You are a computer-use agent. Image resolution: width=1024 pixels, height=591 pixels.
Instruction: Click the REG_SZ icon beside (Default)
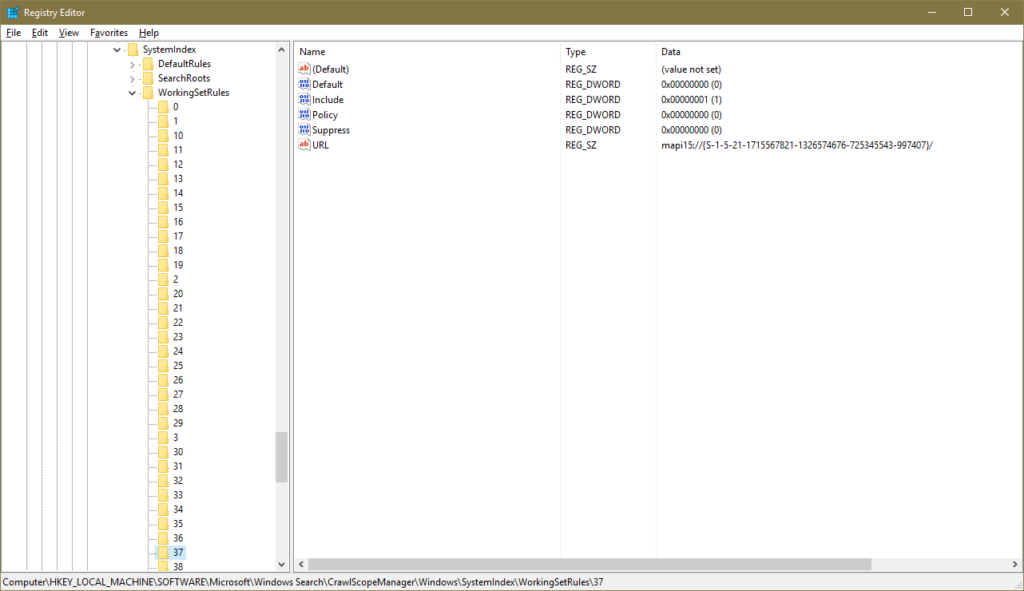tap(303, 68)
